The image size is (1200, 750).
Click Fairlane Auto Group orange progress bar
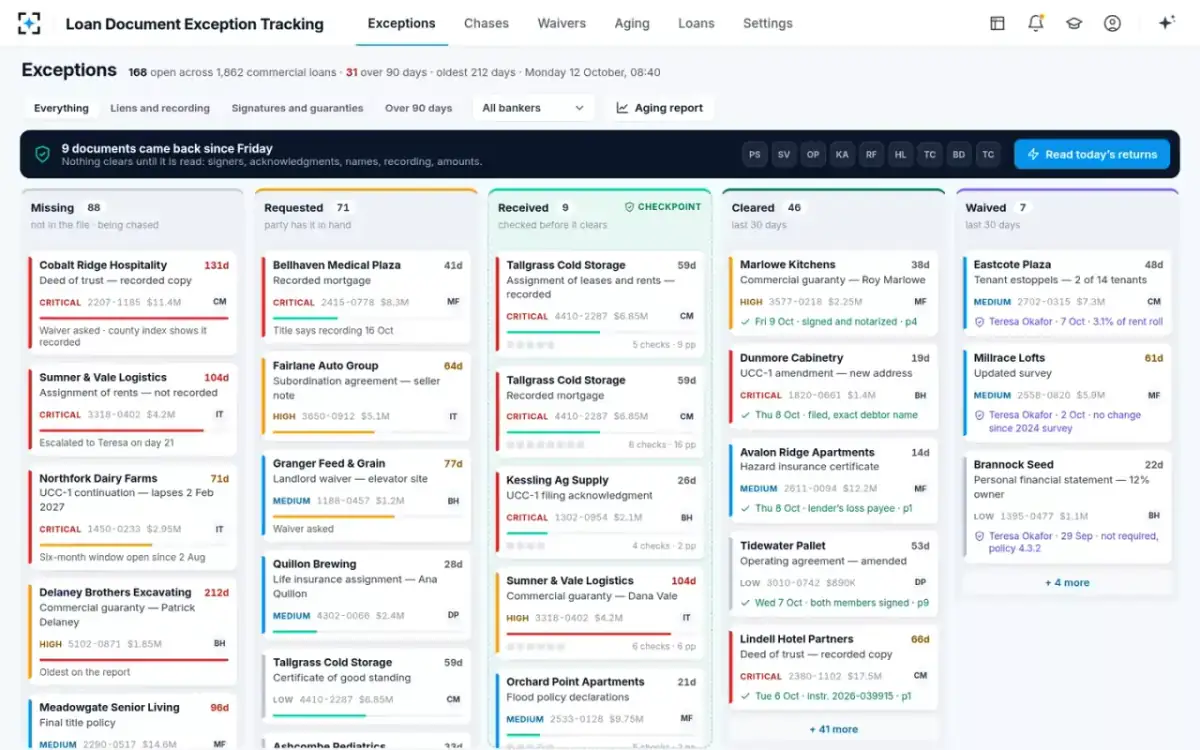point(324,432)
